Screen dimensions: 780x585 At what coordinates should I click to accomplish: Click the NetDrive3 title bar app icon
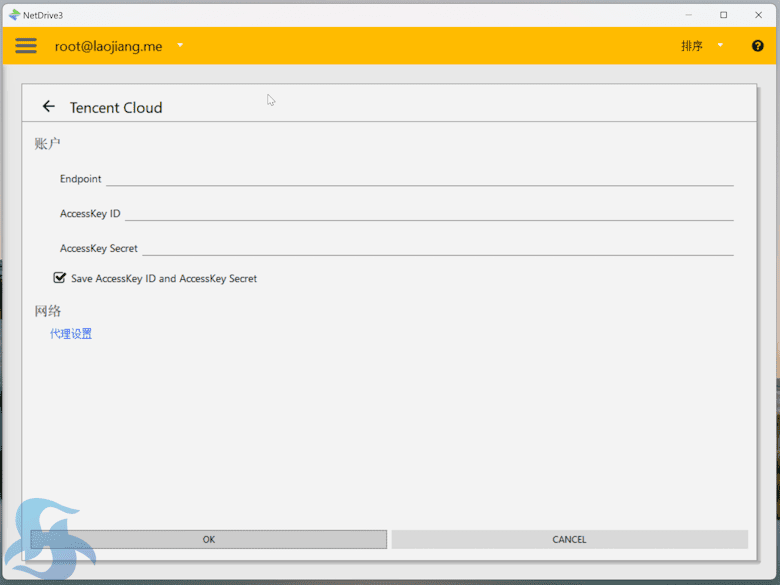point(14,15)
